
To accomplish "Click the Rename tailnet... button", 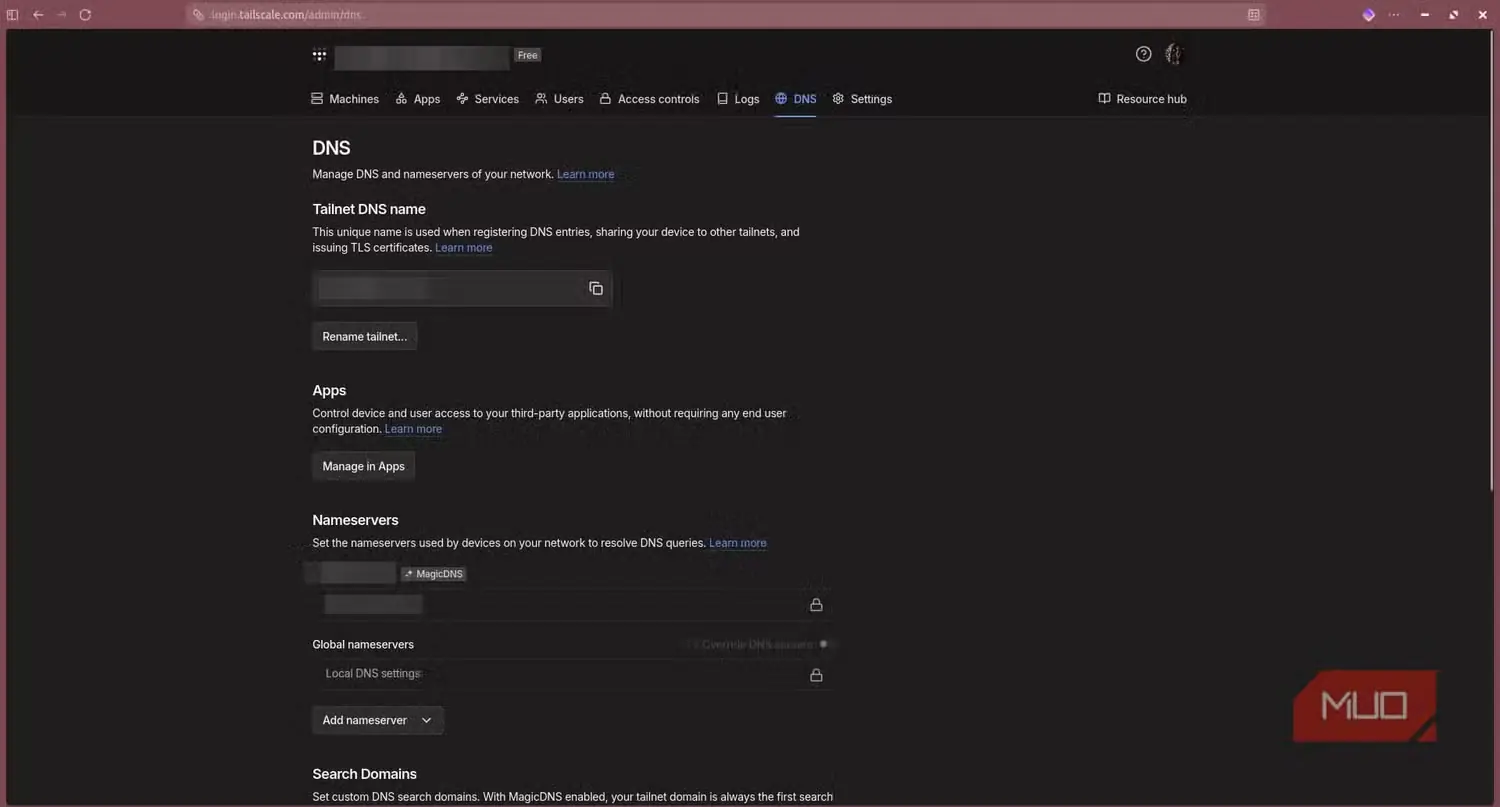I will pyautogui.click(x=364, y=337).
